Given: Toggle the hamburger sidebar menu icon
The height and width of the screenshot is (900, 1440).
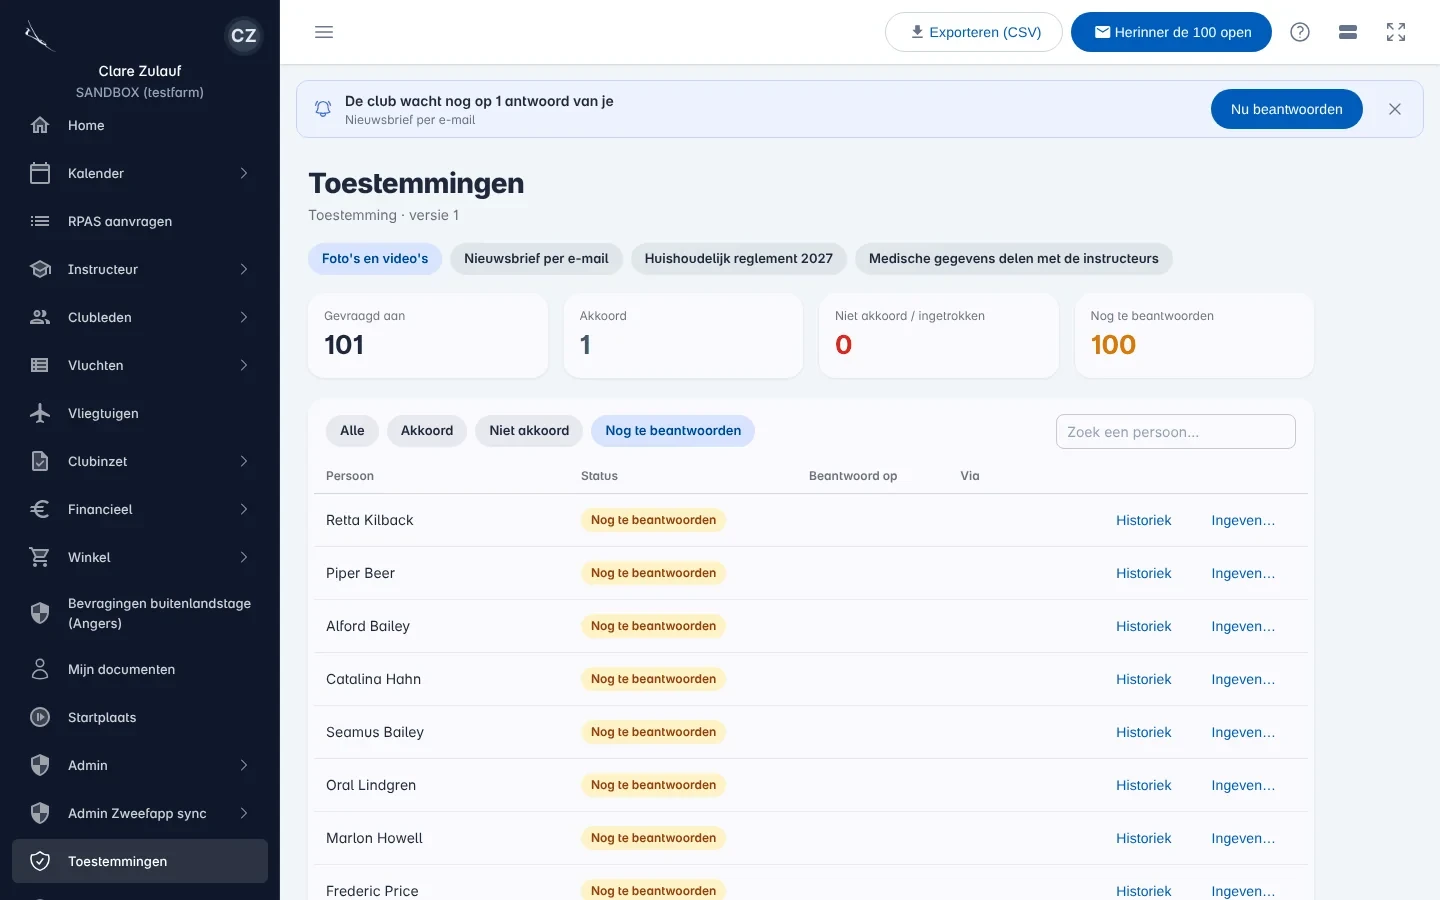Looking at the screenshot, I should coord(324,32).
